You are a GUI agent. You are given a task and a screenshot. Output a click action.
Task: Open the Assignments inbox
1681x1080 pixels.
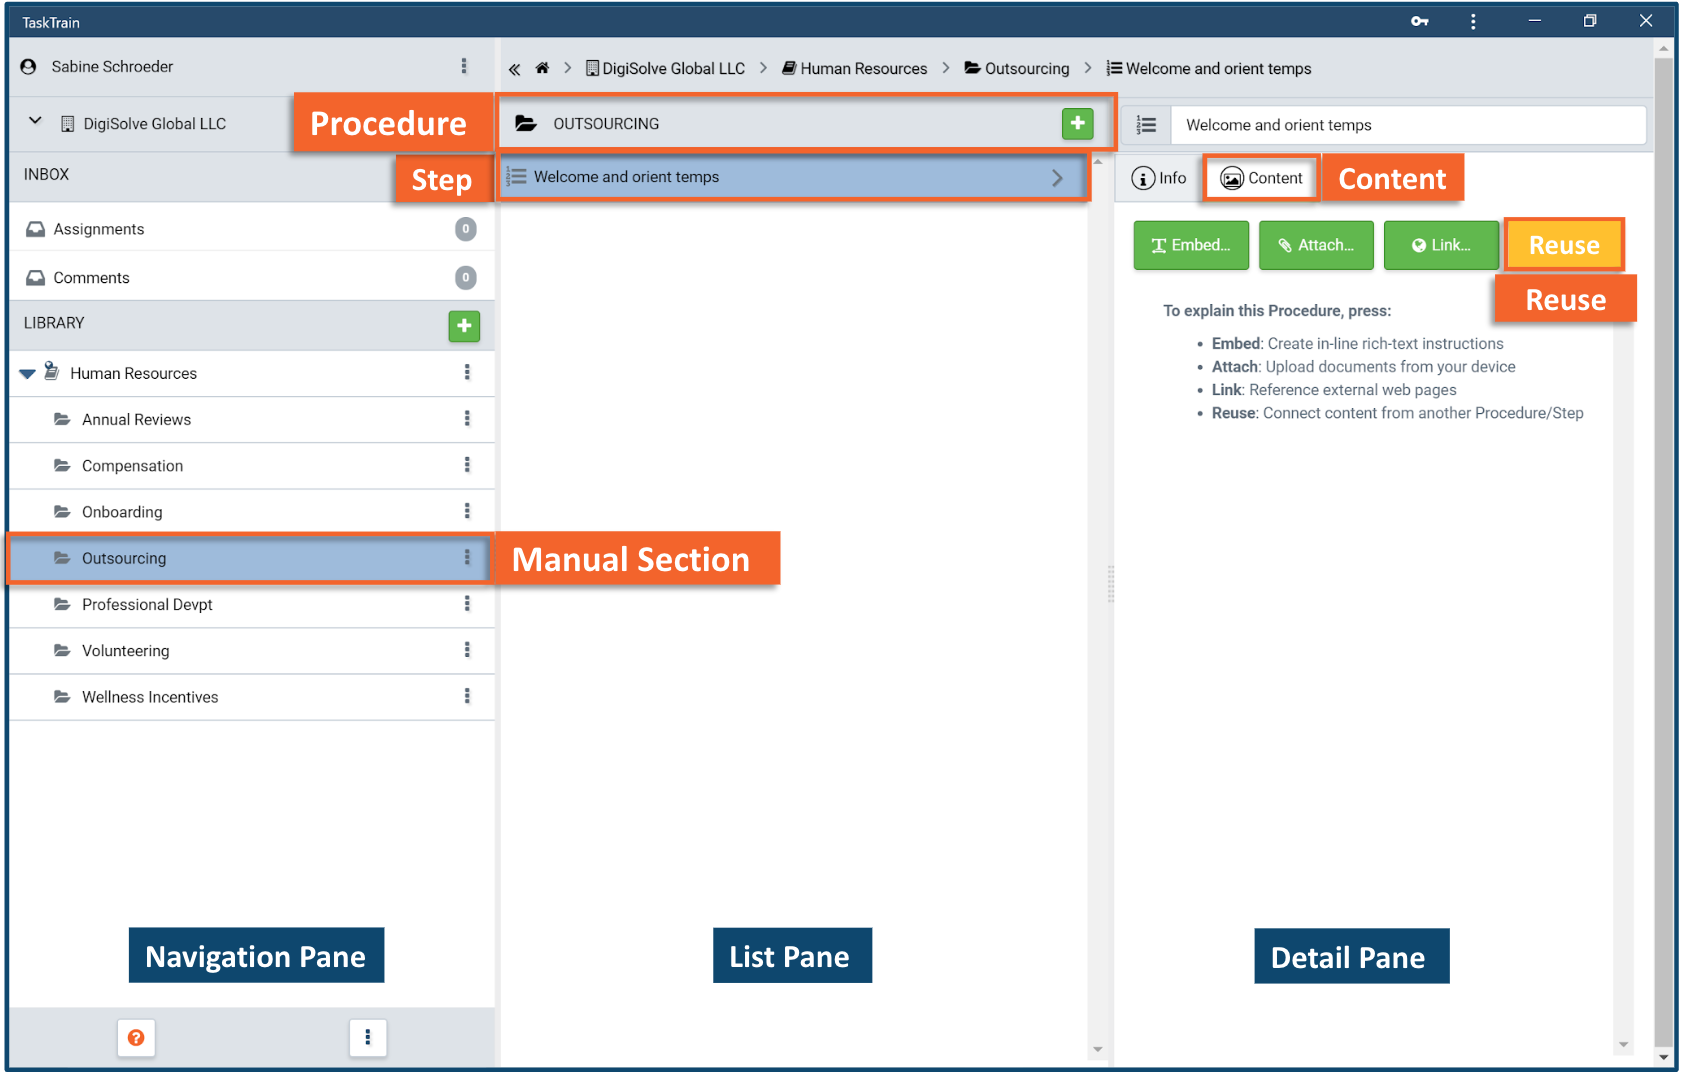coord(252,229)
